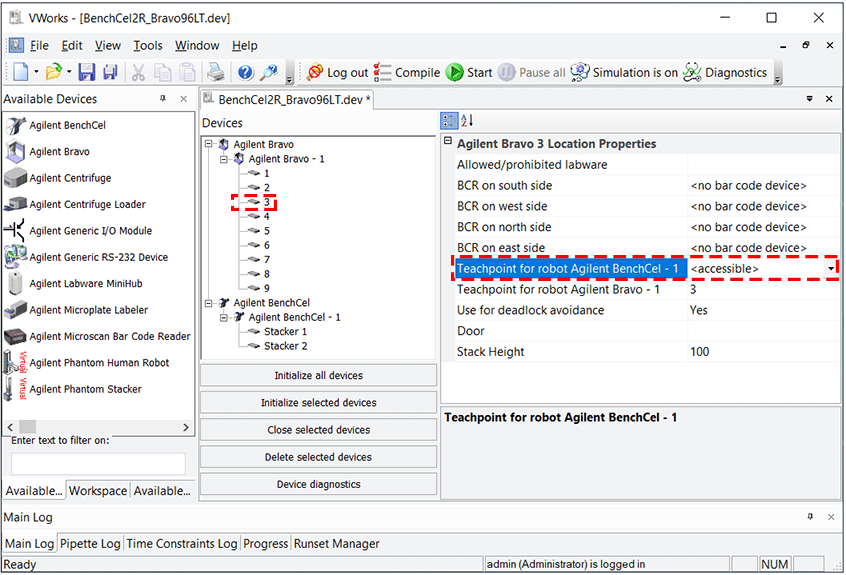The image size is (846, 575).
Task: Open Diagnostics from the toolbar
Action: click(x=725, y=72)
